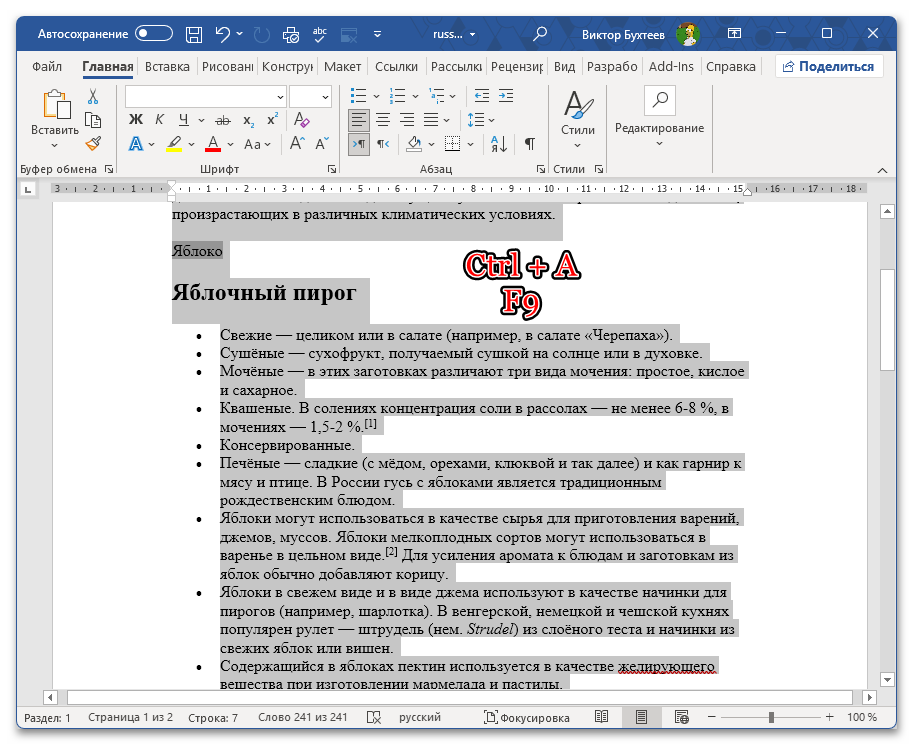Open the quick print preview icon
This screenshot has width=913, height=745.
pos(291,34)
